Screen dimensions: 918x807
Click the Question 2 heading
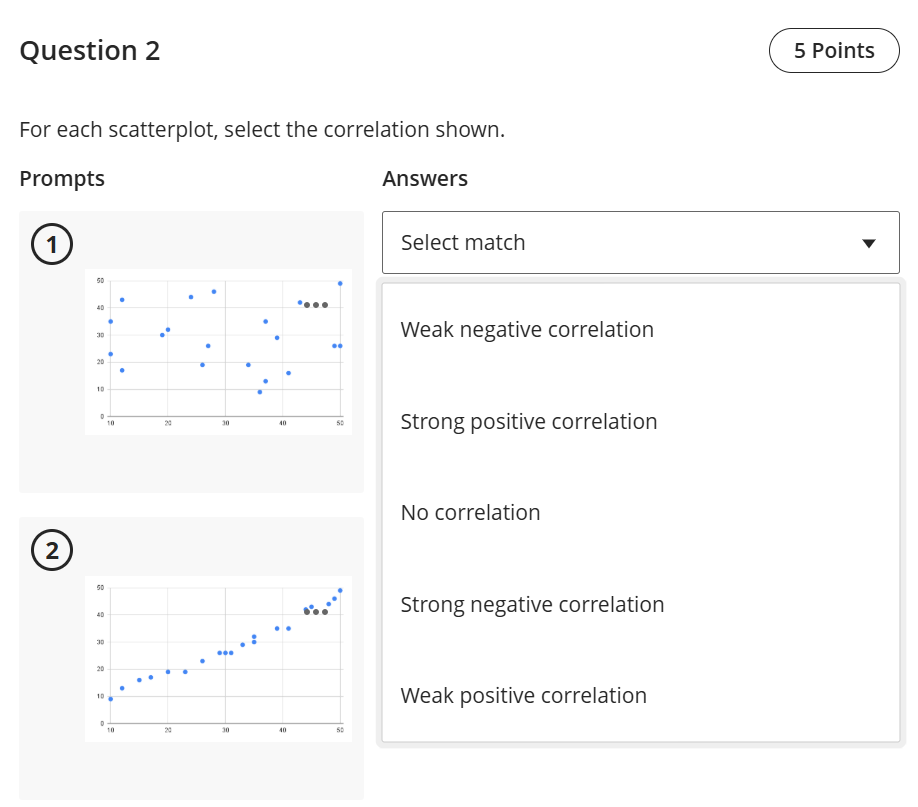tap(90, 51)
